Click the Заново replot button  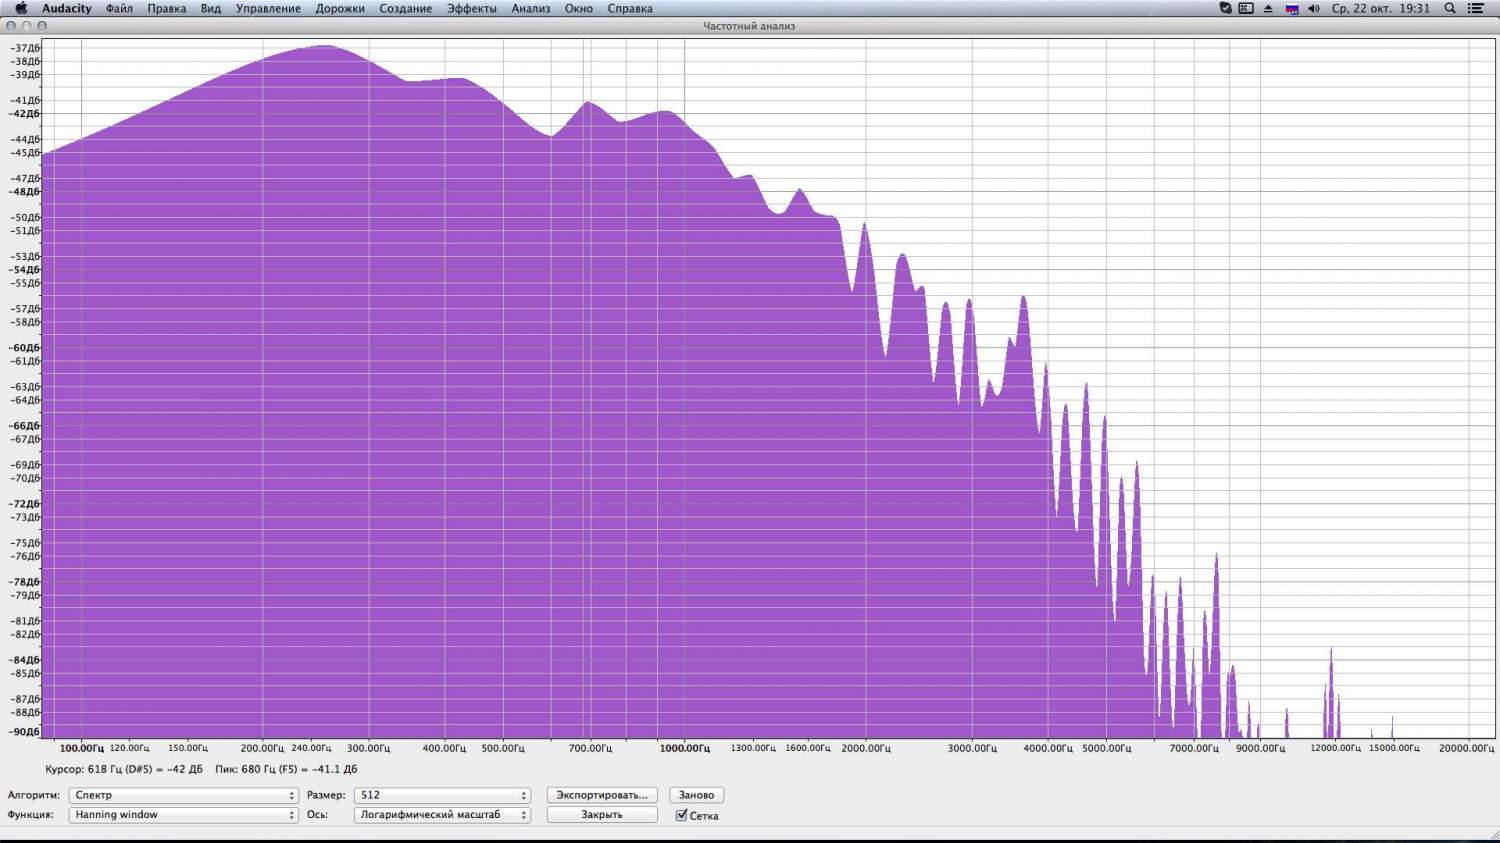pyautogui.click(x=696, y=795)
